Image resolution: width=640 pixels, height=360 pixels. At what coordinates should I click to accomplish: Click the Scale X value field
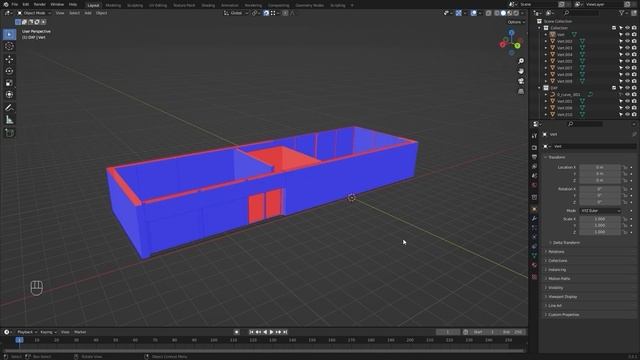(600, 219)
